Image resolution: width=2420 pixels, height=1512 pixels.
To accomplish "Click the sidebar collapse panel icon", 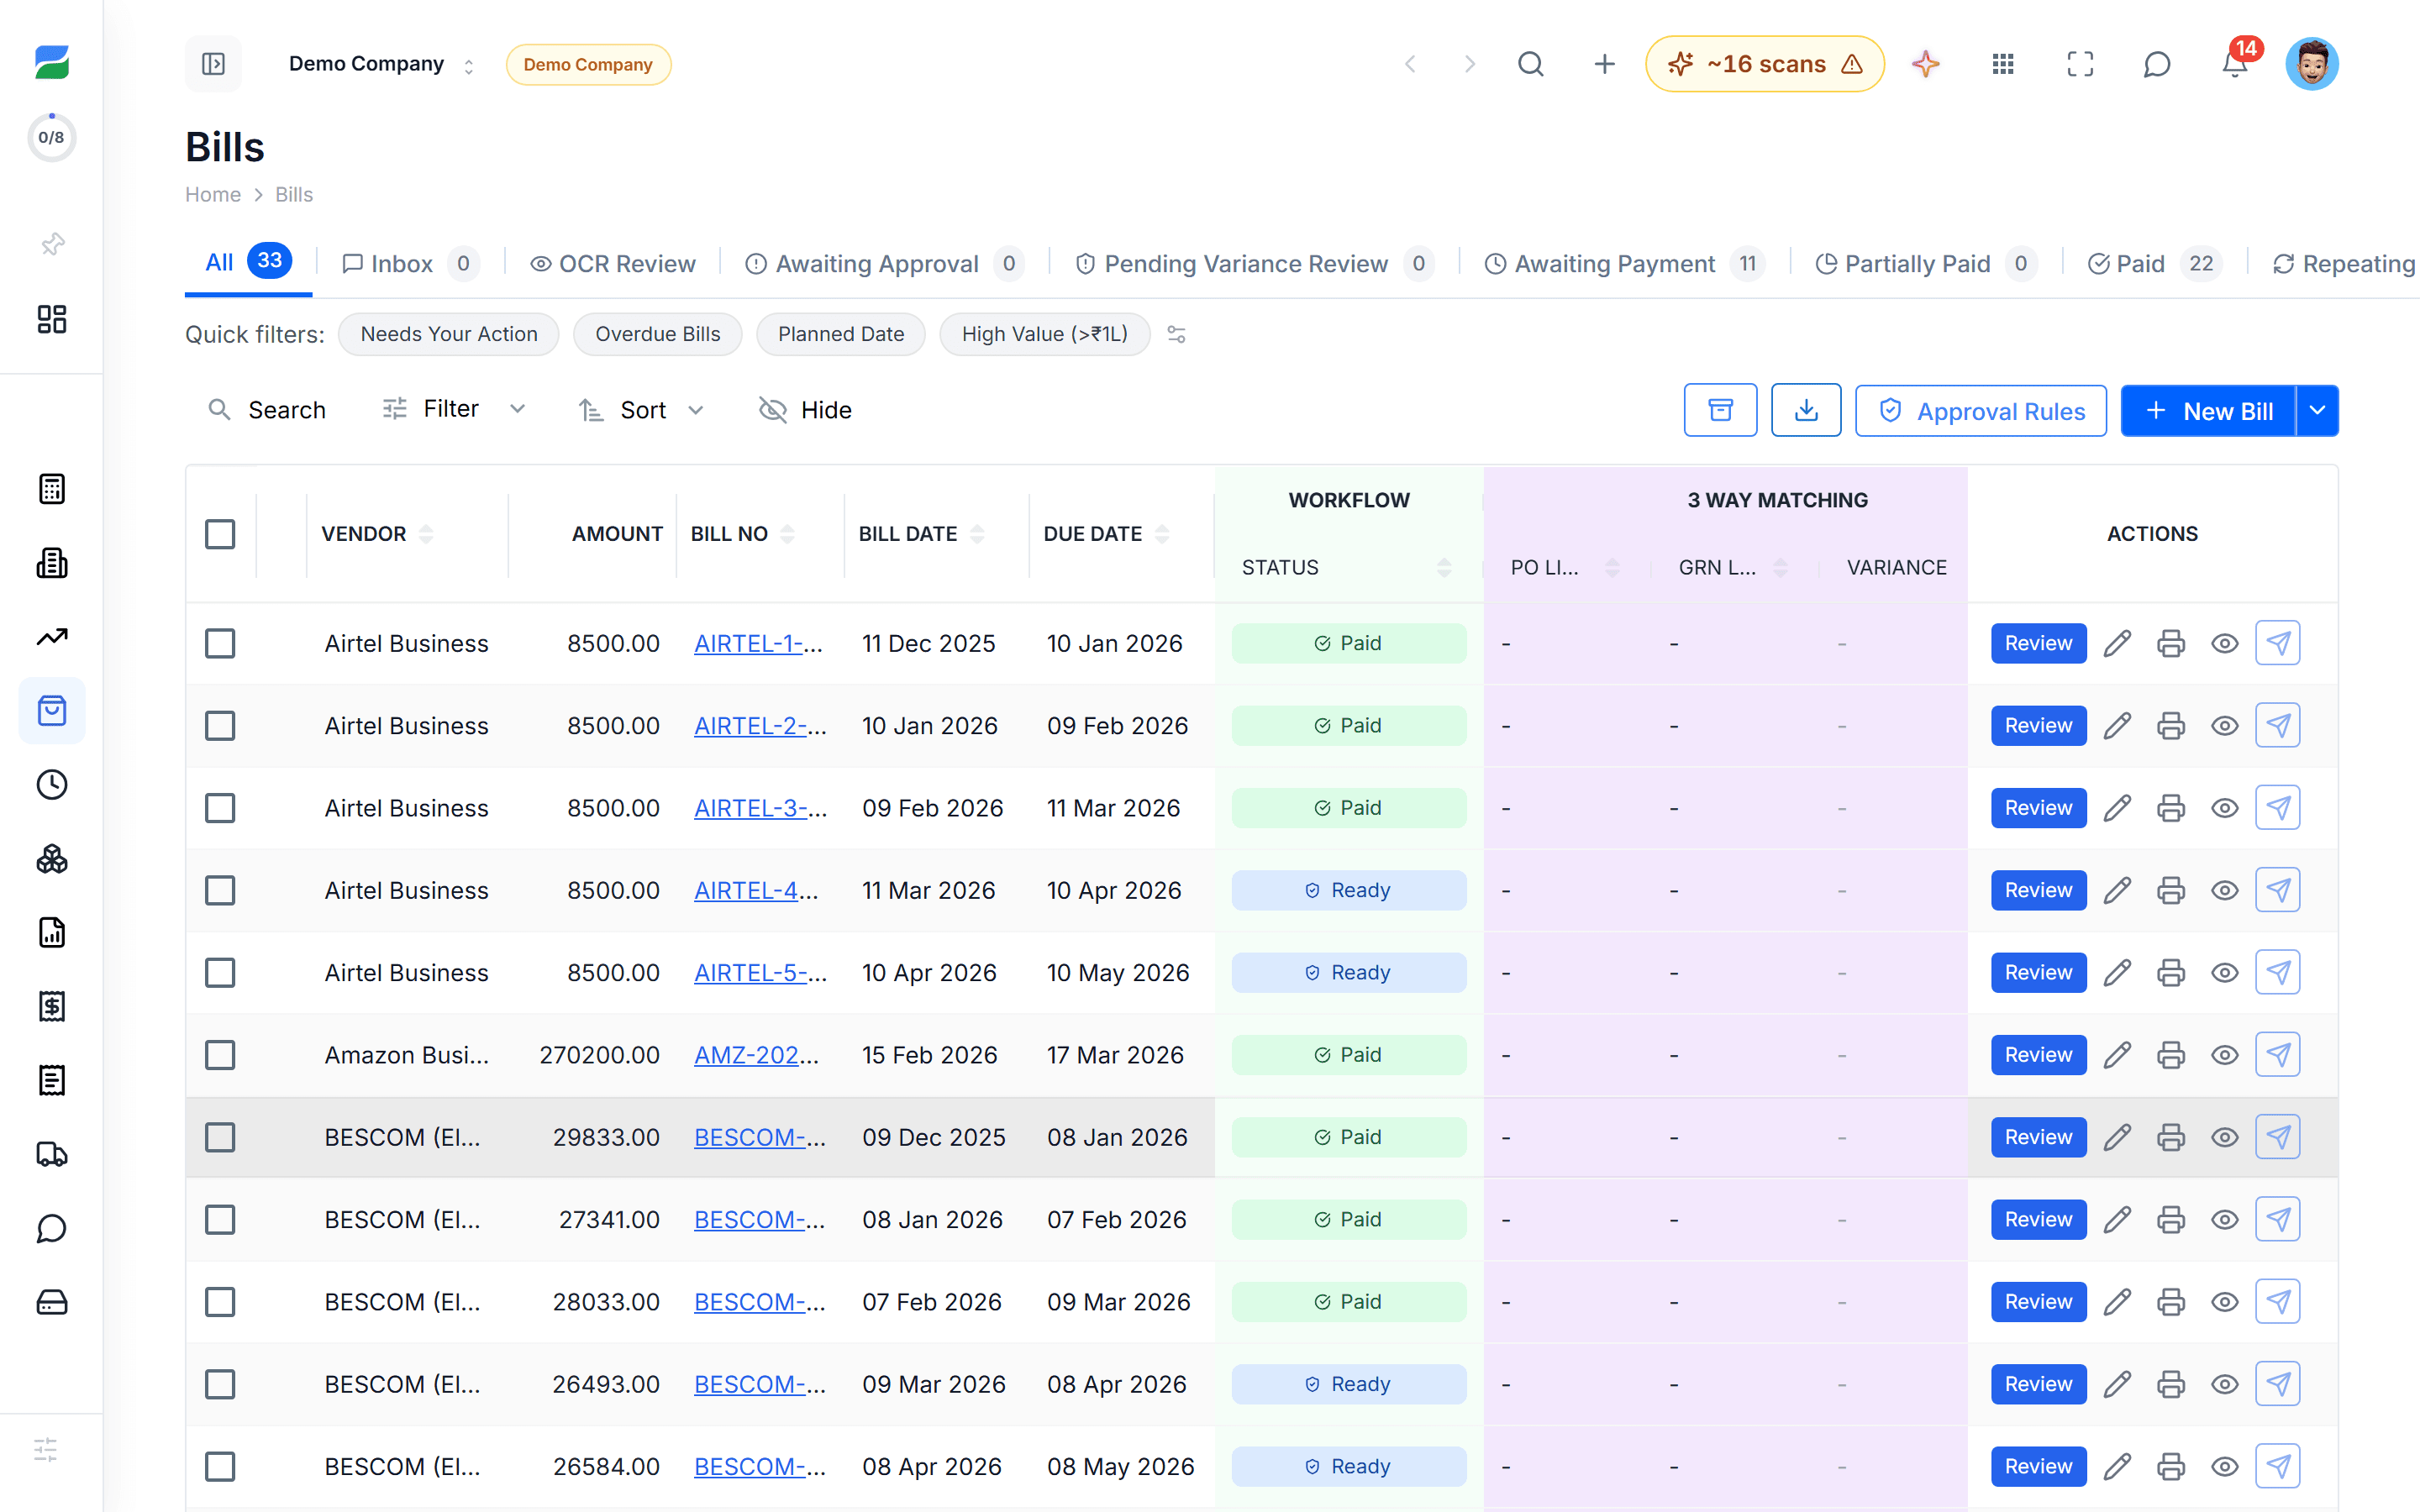I will pyautogui.click(x=213, y=64).
